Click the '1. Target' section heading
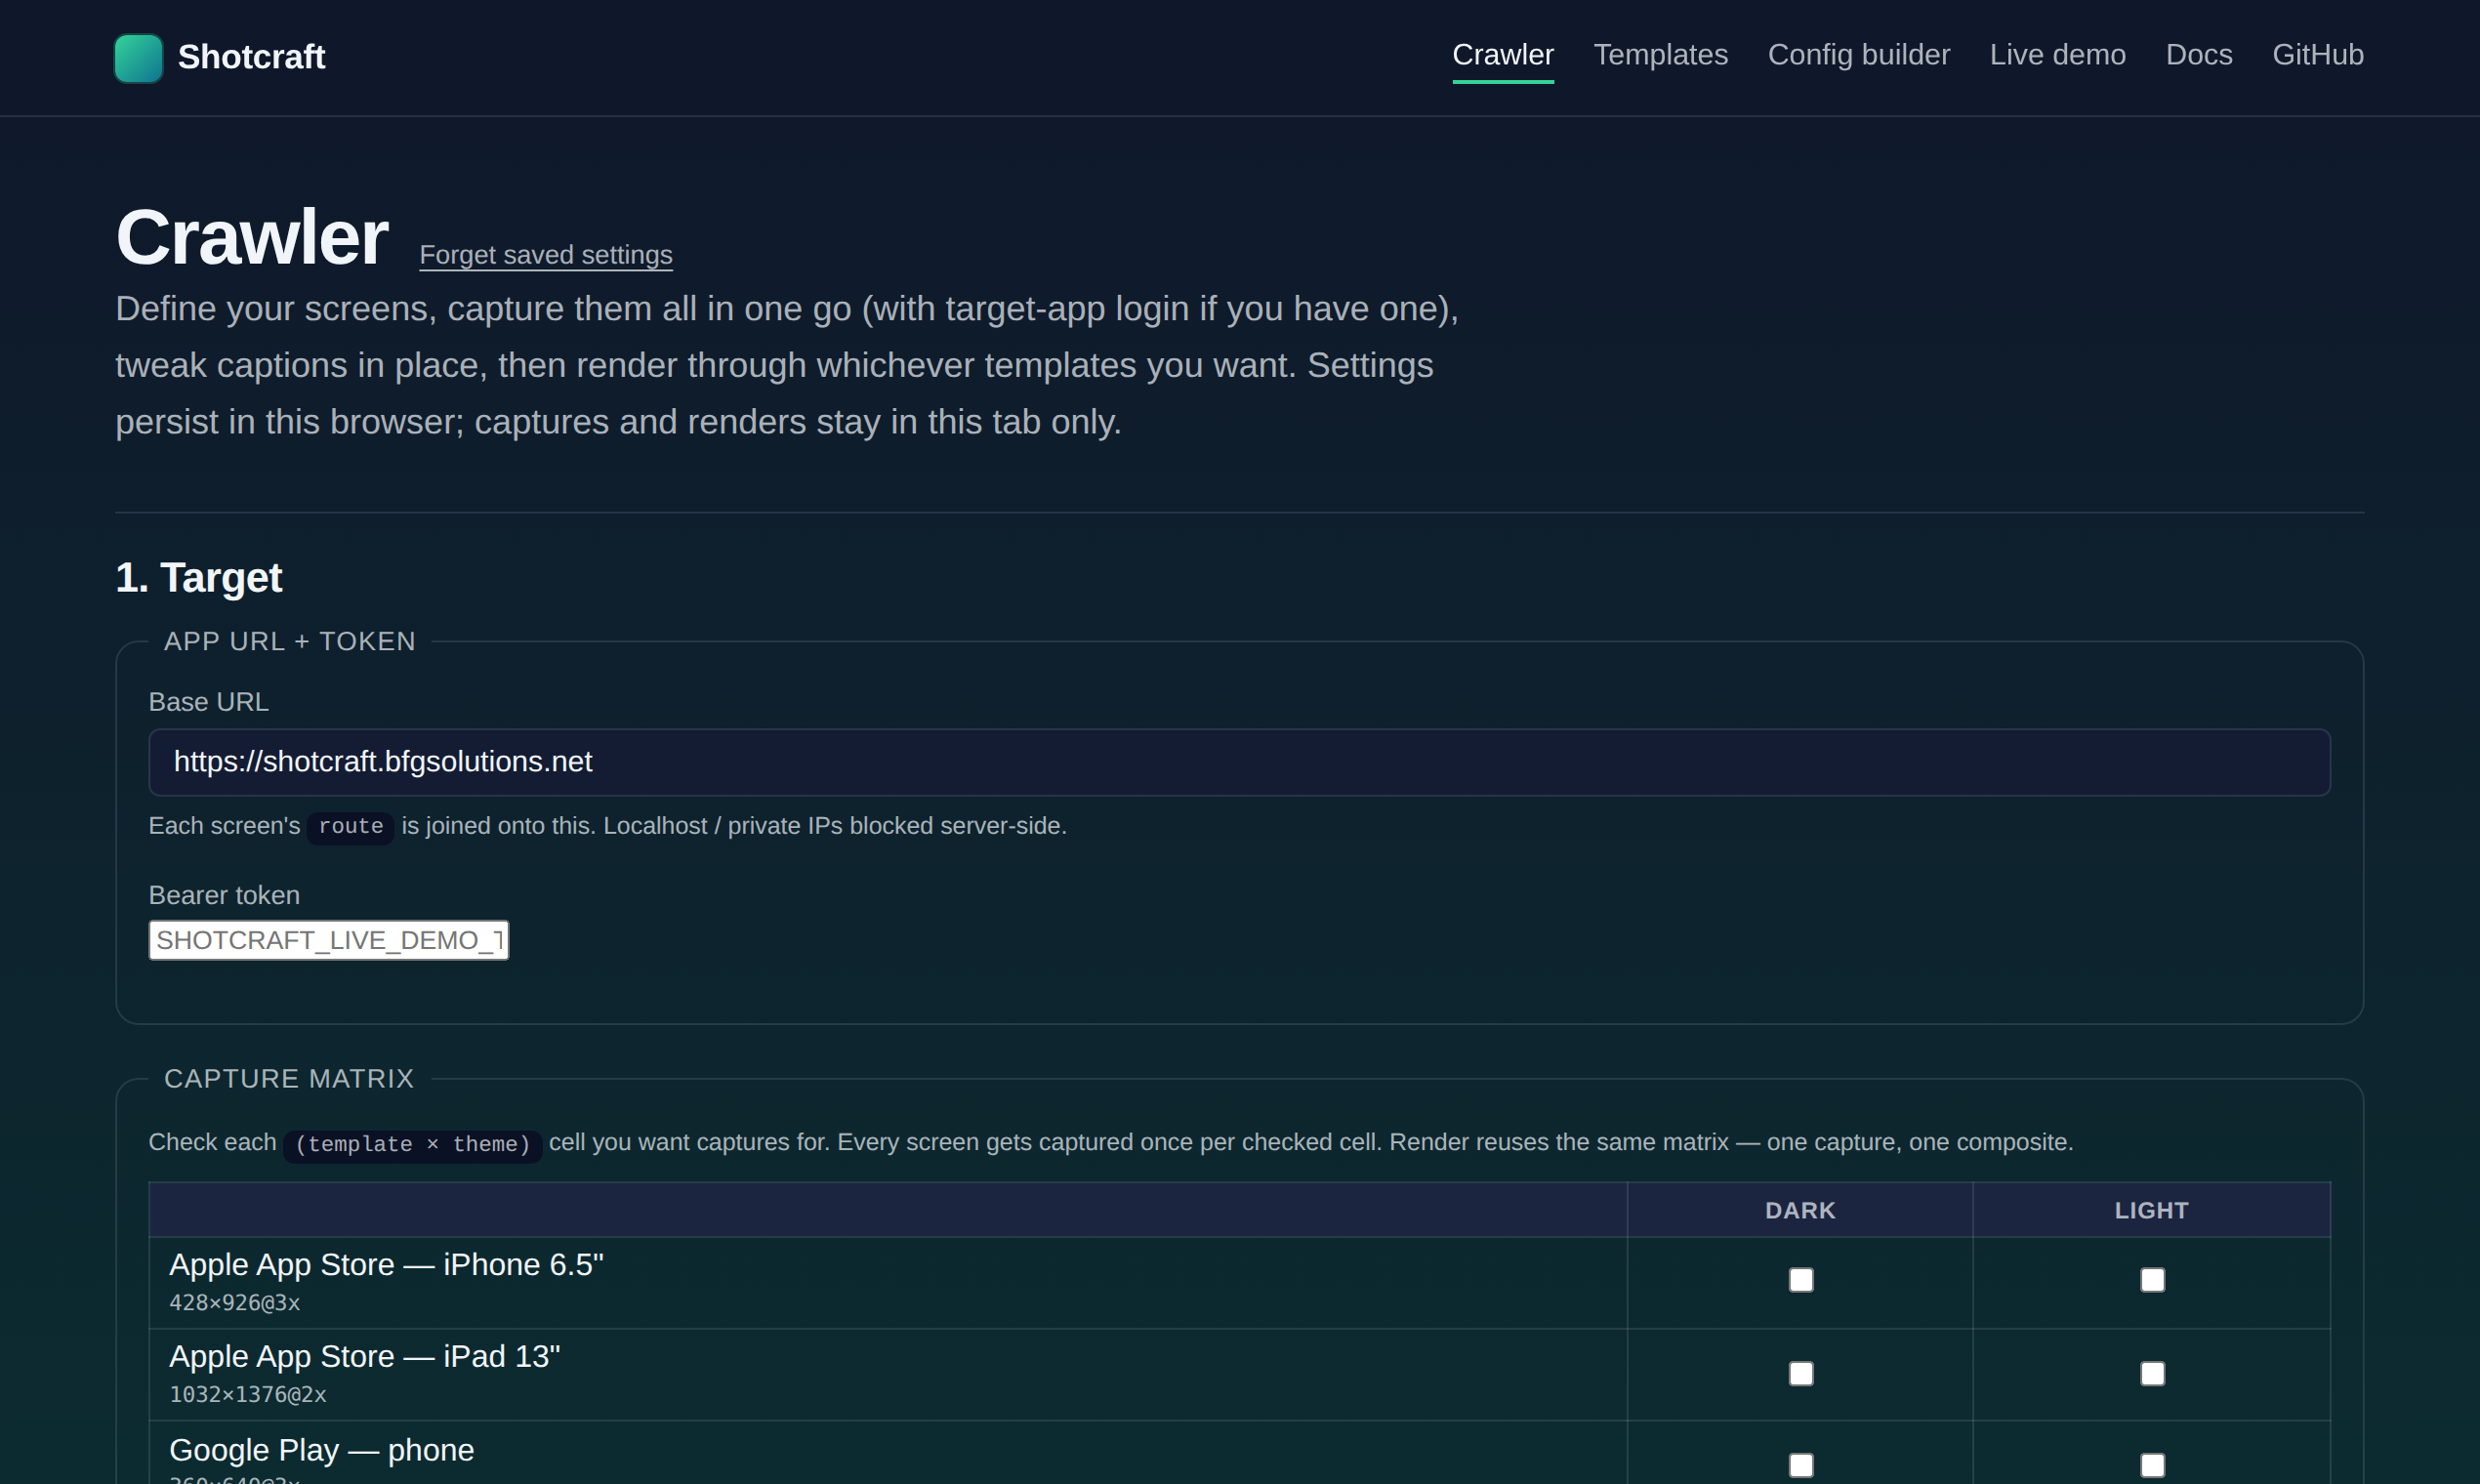Screen dimensions: 2480x1484 (199, 578)
